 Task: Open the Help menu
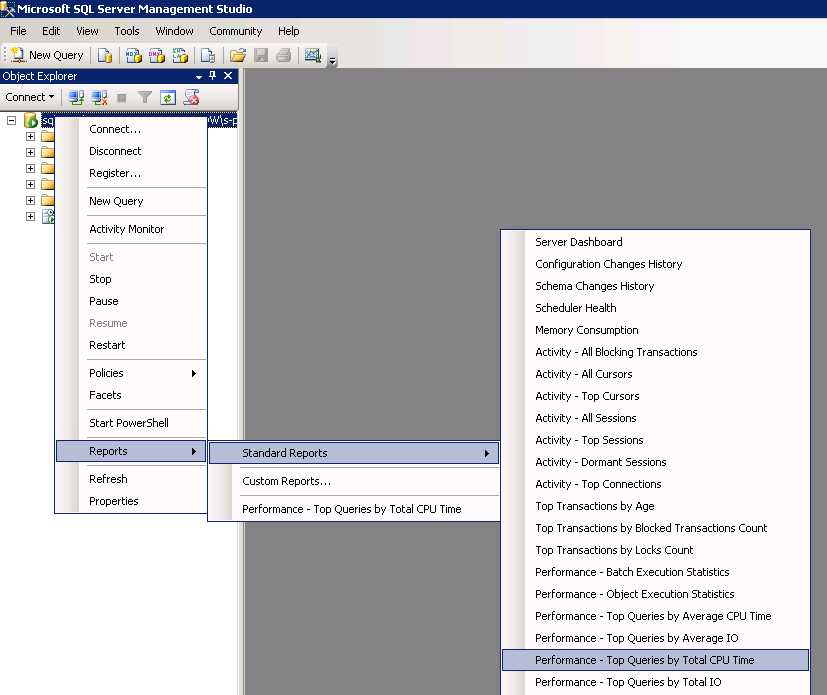(289, 31)
